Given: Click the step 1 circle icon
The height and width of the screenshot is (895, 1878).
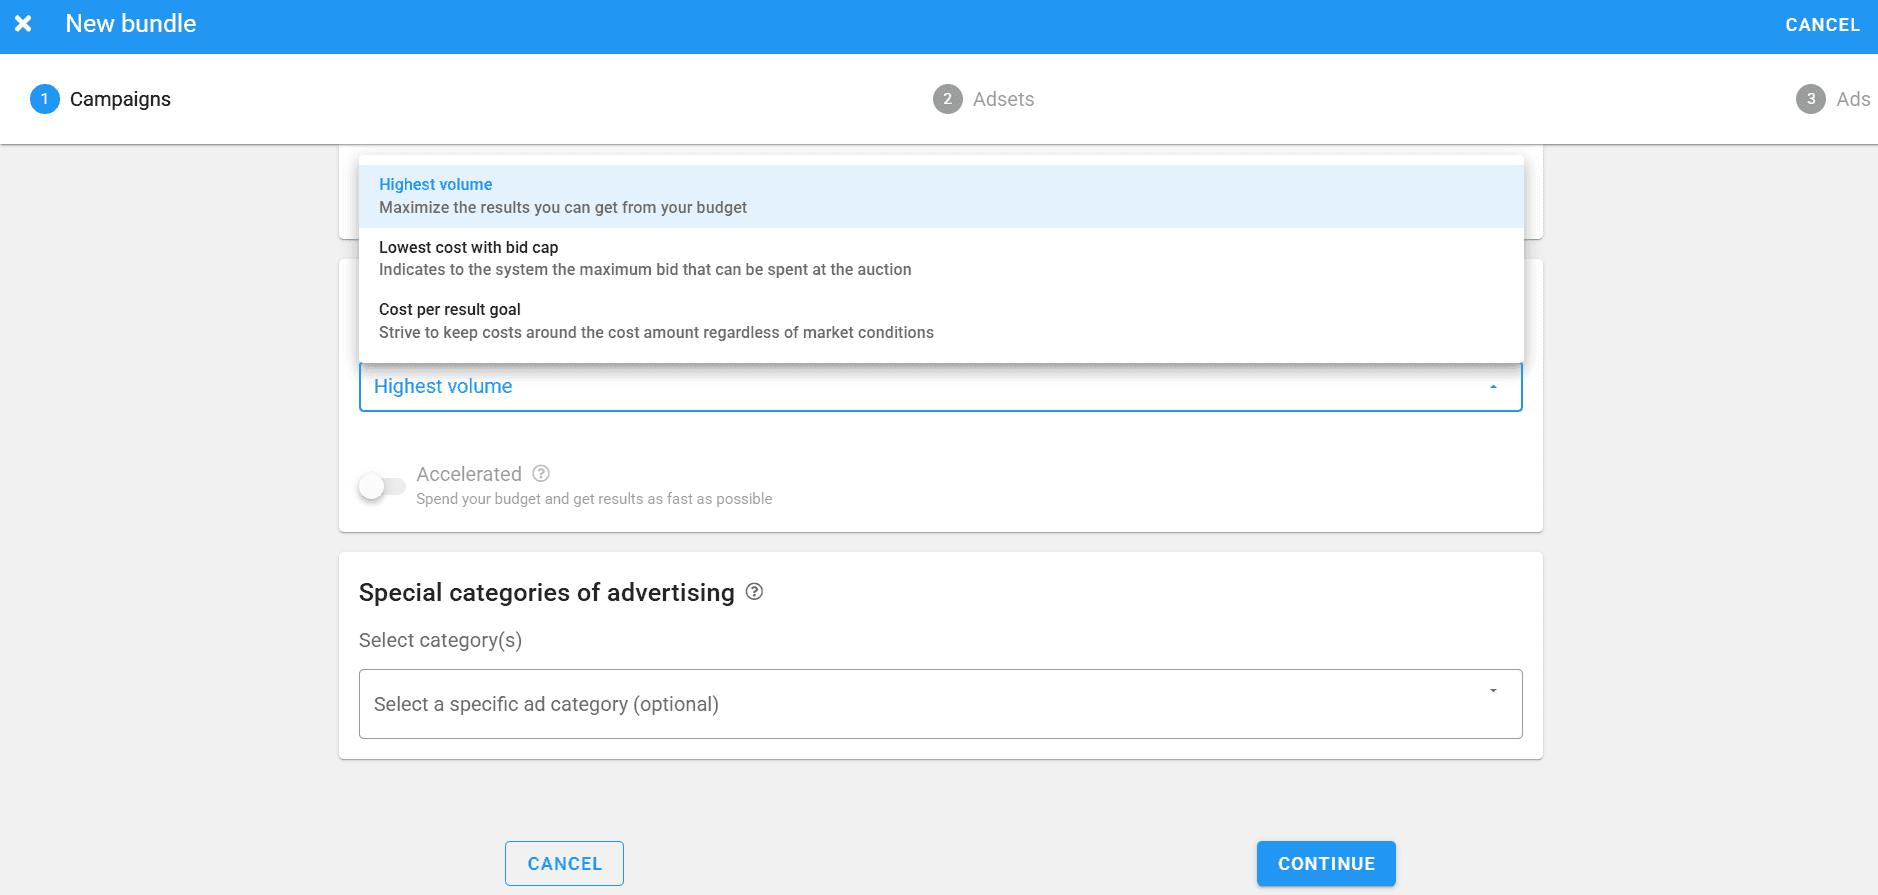Looking at the screenshot, I should point(45,99).
